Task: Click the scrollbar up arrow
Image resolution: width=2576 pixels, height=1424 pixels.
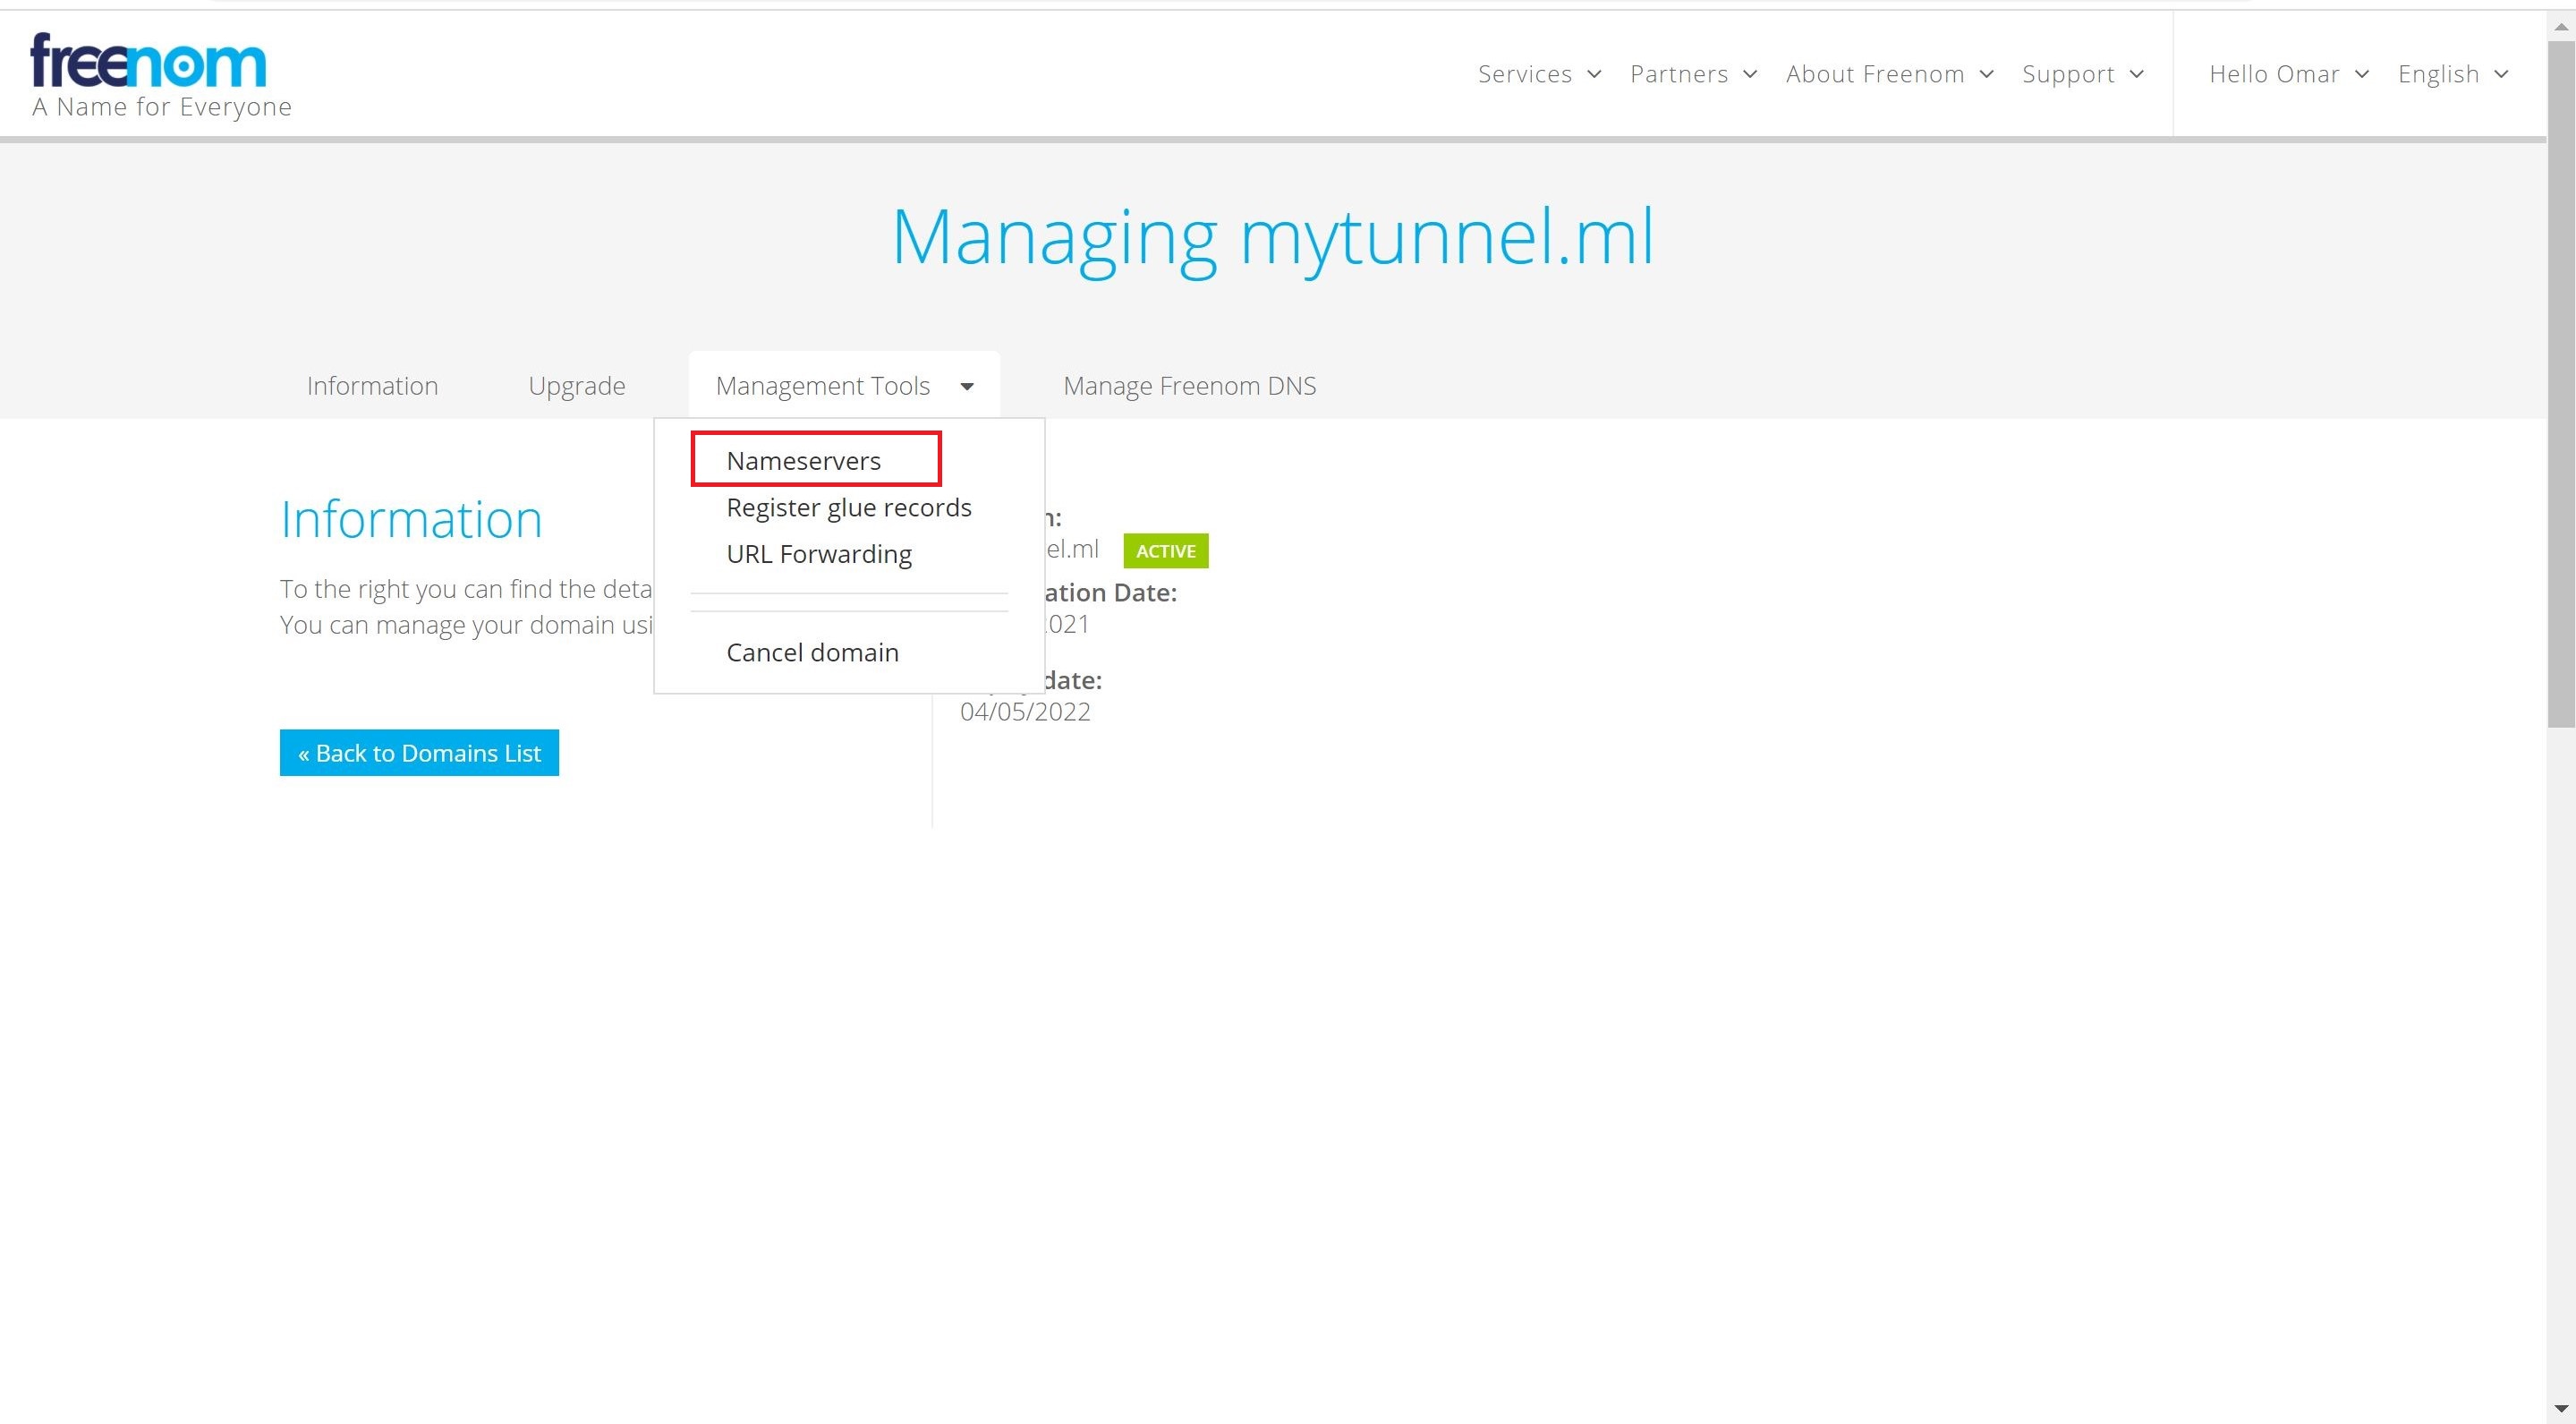Action: point(2561,26)
